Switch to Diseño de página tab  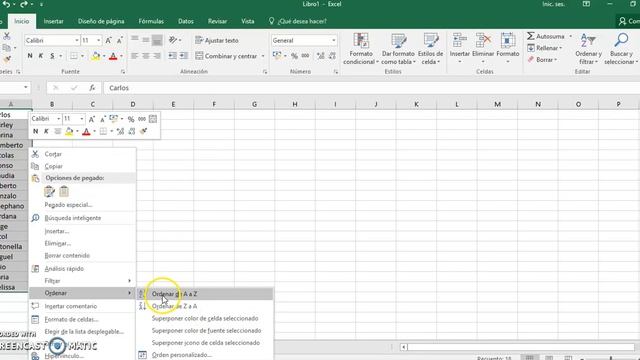click(101, 21)
